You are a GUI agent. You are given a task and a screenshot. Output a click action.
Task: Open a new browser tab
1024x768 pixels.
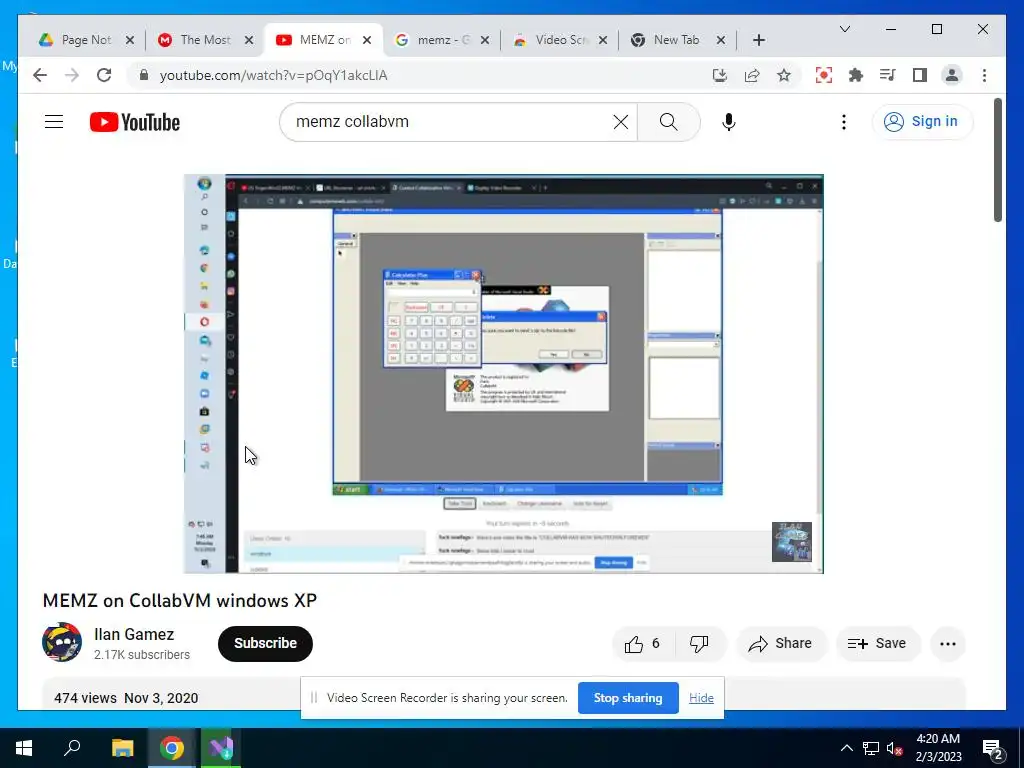coord(758,40)
